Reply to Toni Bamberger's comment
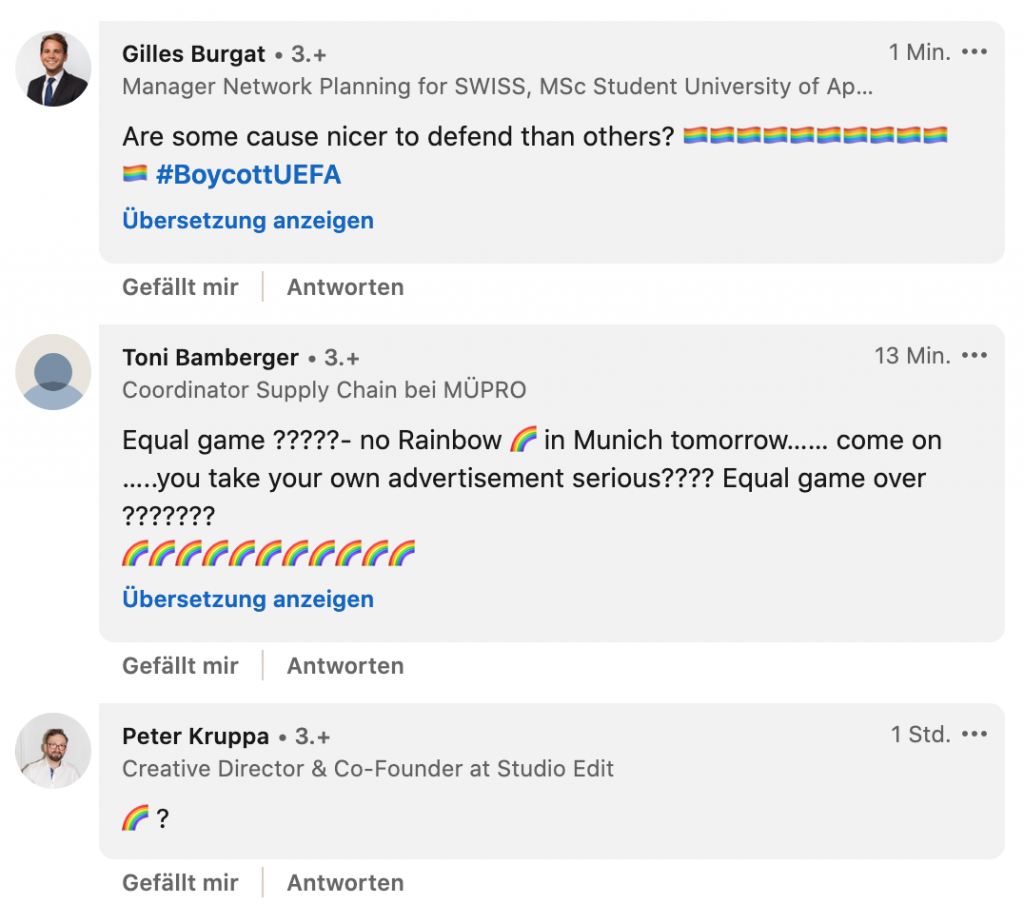The width and height of the screenshot is (1024, 904). pyautogui.click(x=345, y=666)
